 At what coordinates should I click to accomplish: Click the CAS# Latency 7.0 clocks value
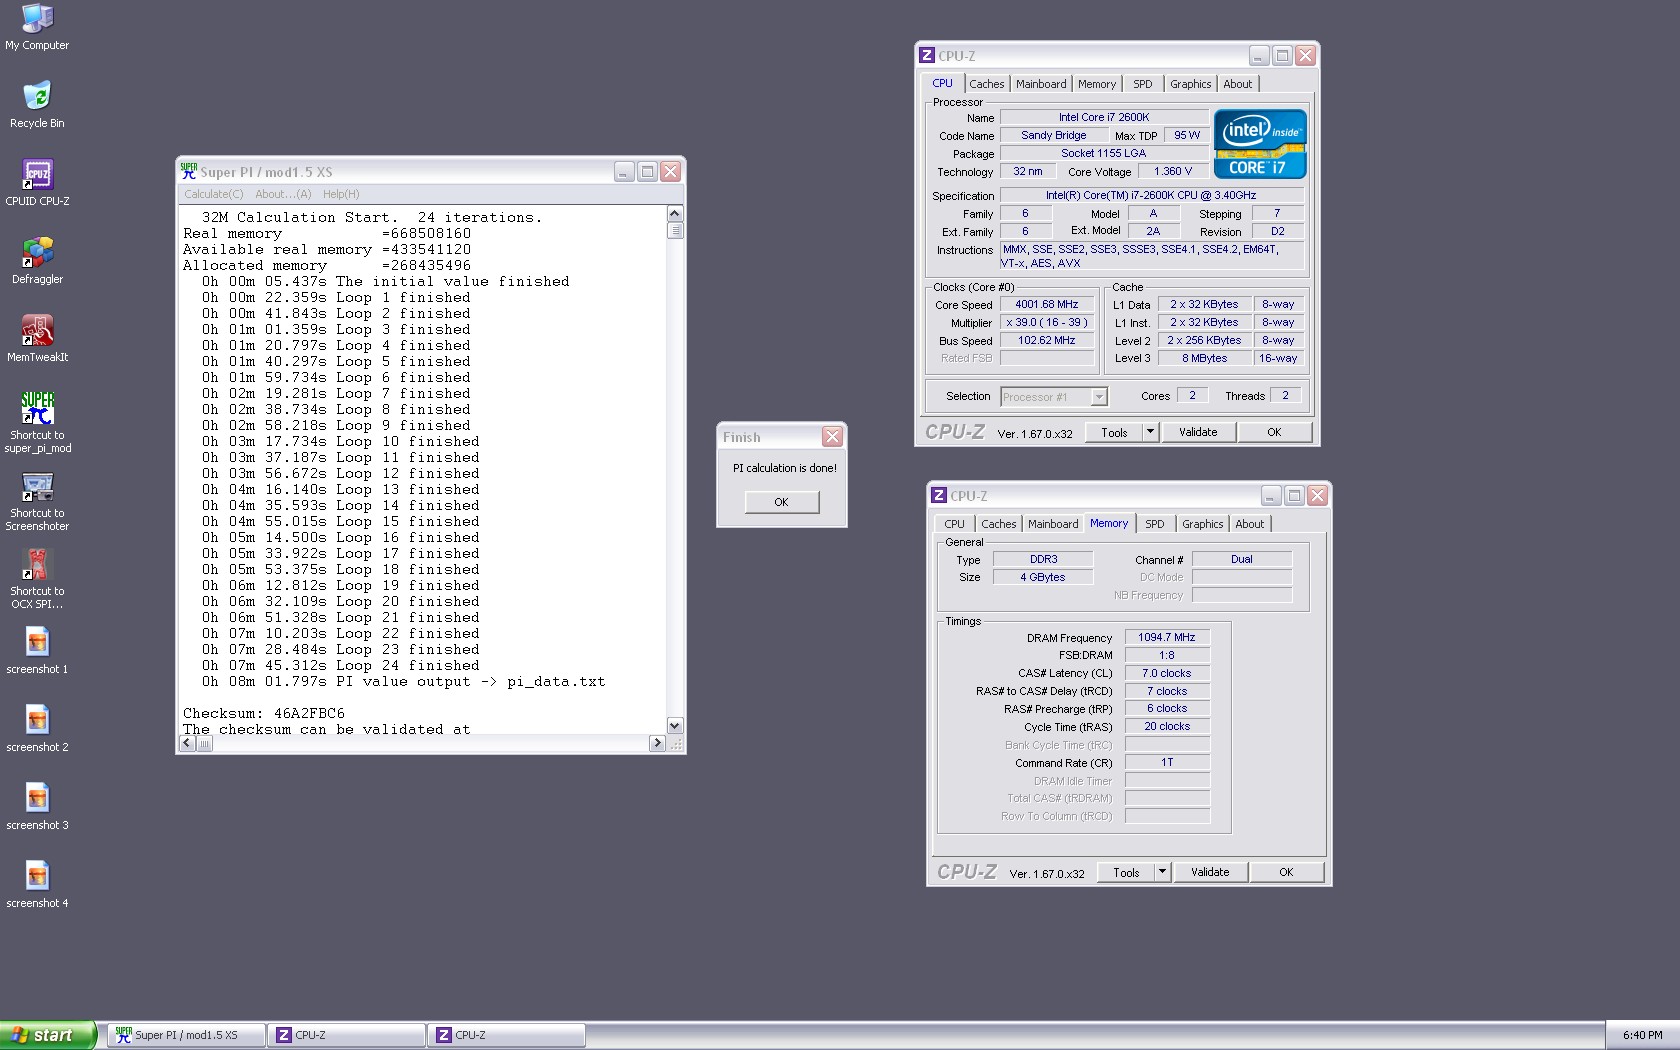tap(1167, 673)
